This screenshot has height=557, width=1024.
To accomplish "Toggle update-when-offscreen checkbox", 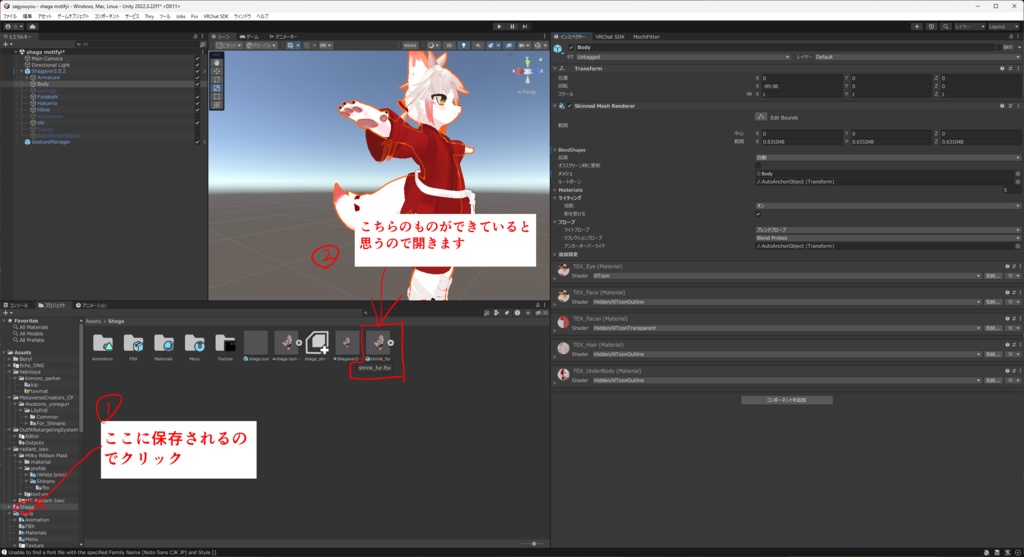I will 758,166.
